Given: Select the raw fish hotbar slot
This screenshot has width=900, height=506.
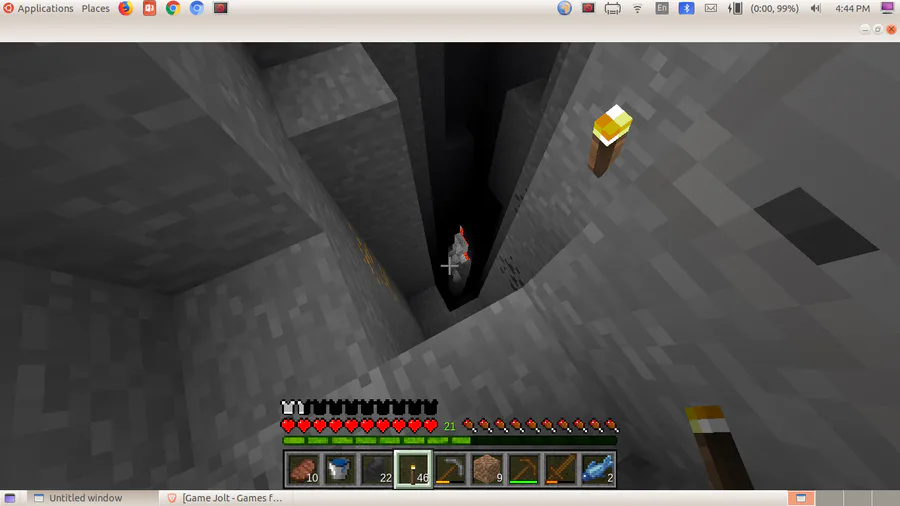Looking at the screenshot, I should click(597, 469).
